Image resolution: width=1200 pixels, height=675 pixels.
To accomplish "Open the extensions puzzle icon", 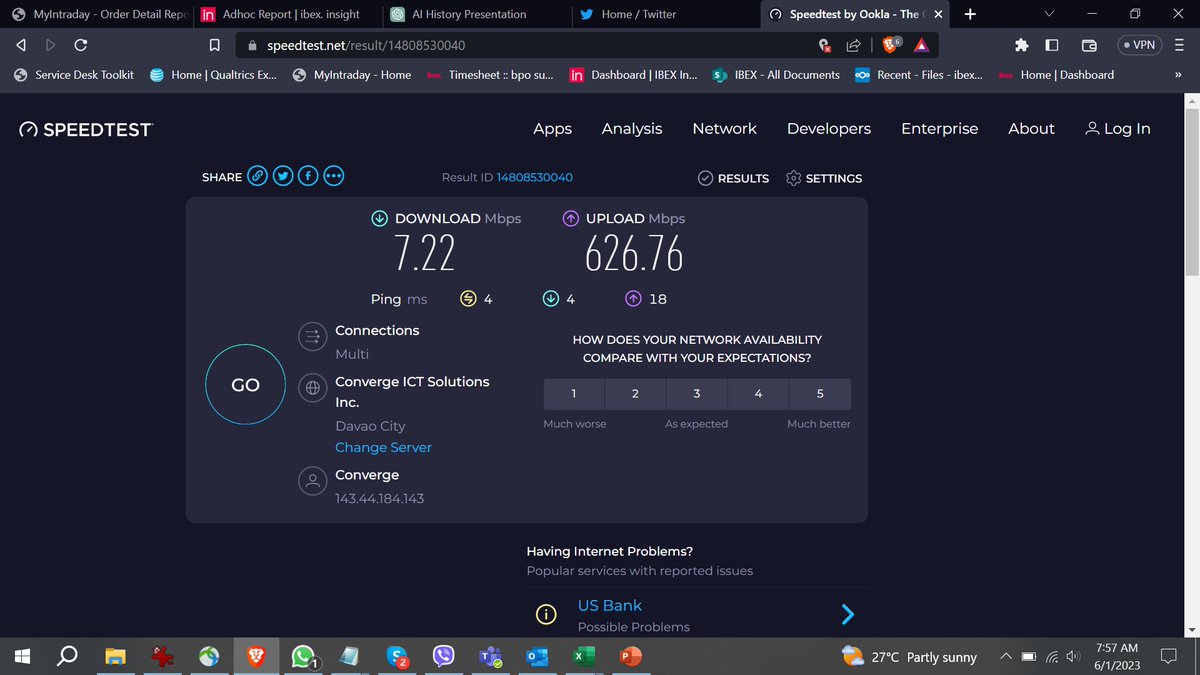I will [1021, 45].
